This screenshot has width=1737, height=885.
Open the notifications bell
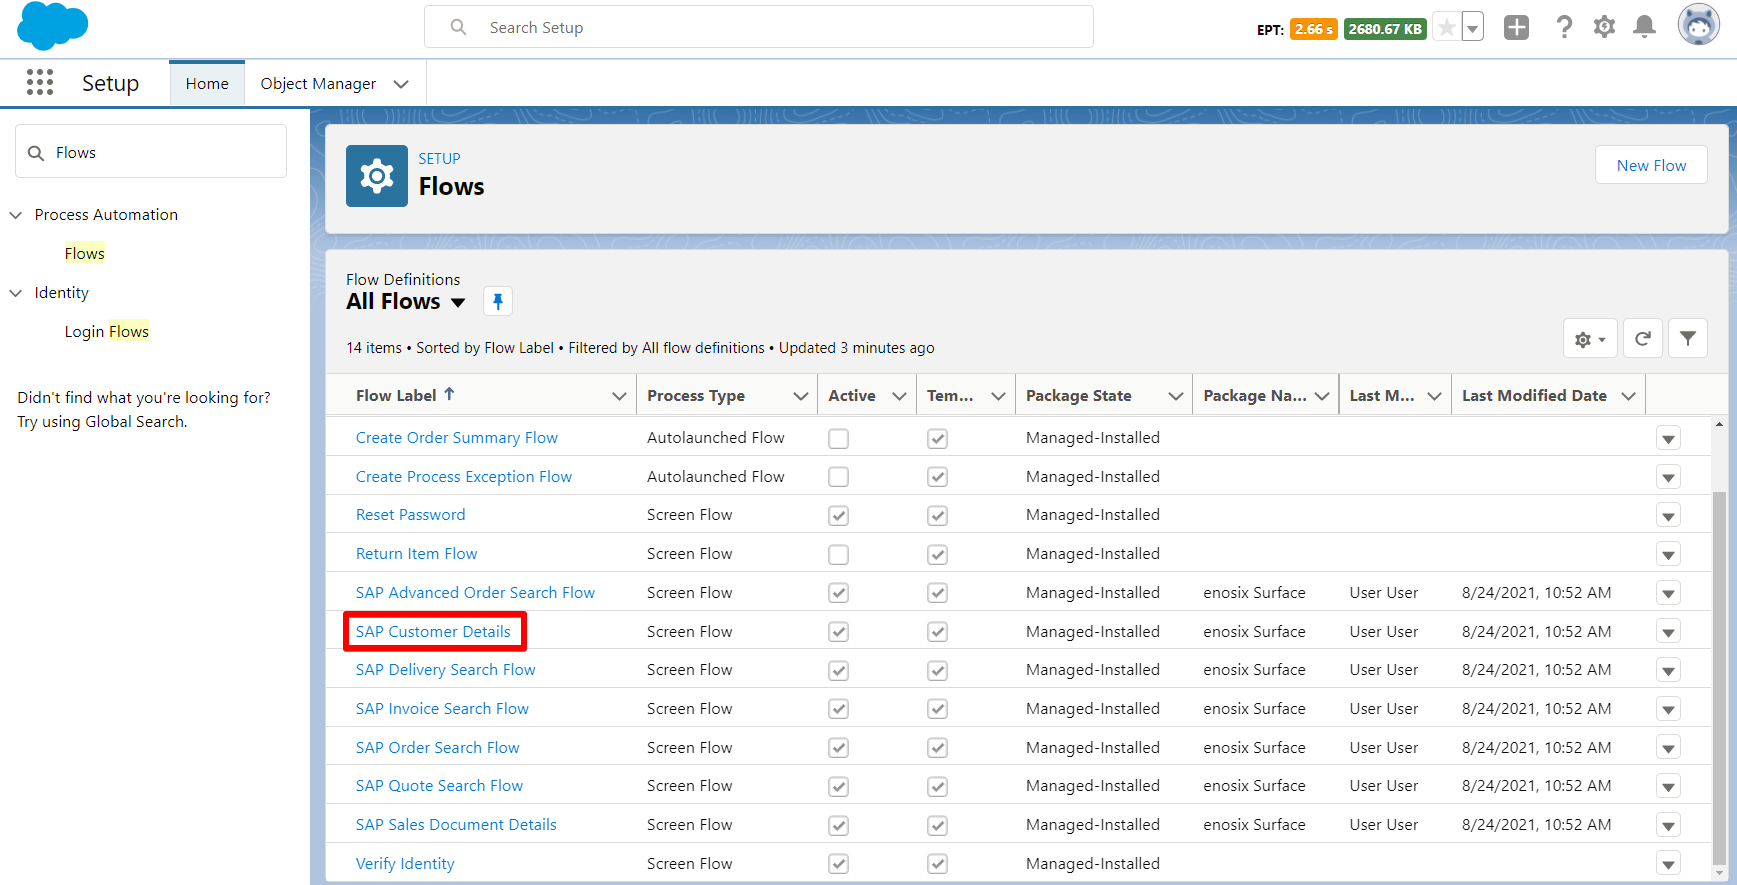click(x=1644, y=28)
